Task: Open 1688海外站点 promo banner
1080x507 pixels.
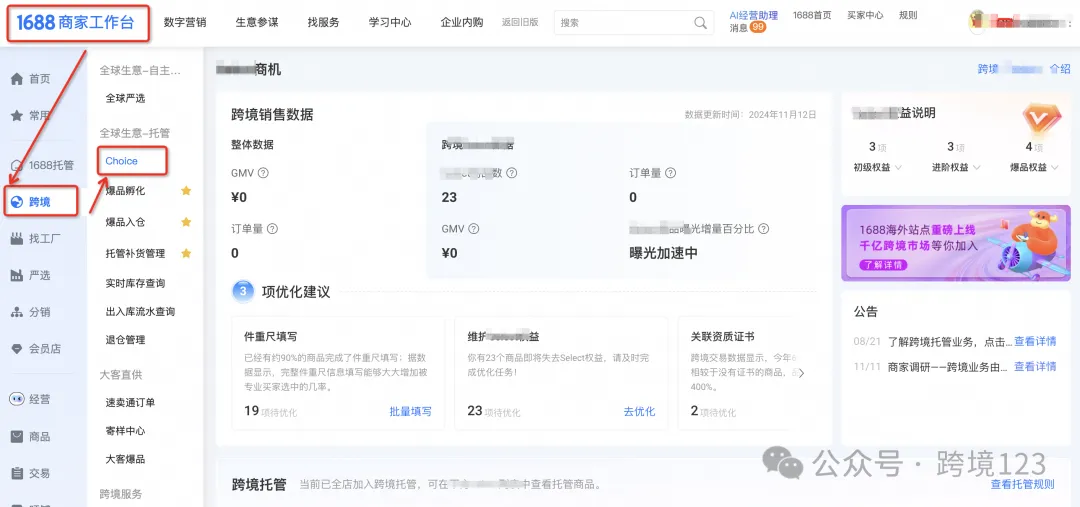Action: coord(954,243)
